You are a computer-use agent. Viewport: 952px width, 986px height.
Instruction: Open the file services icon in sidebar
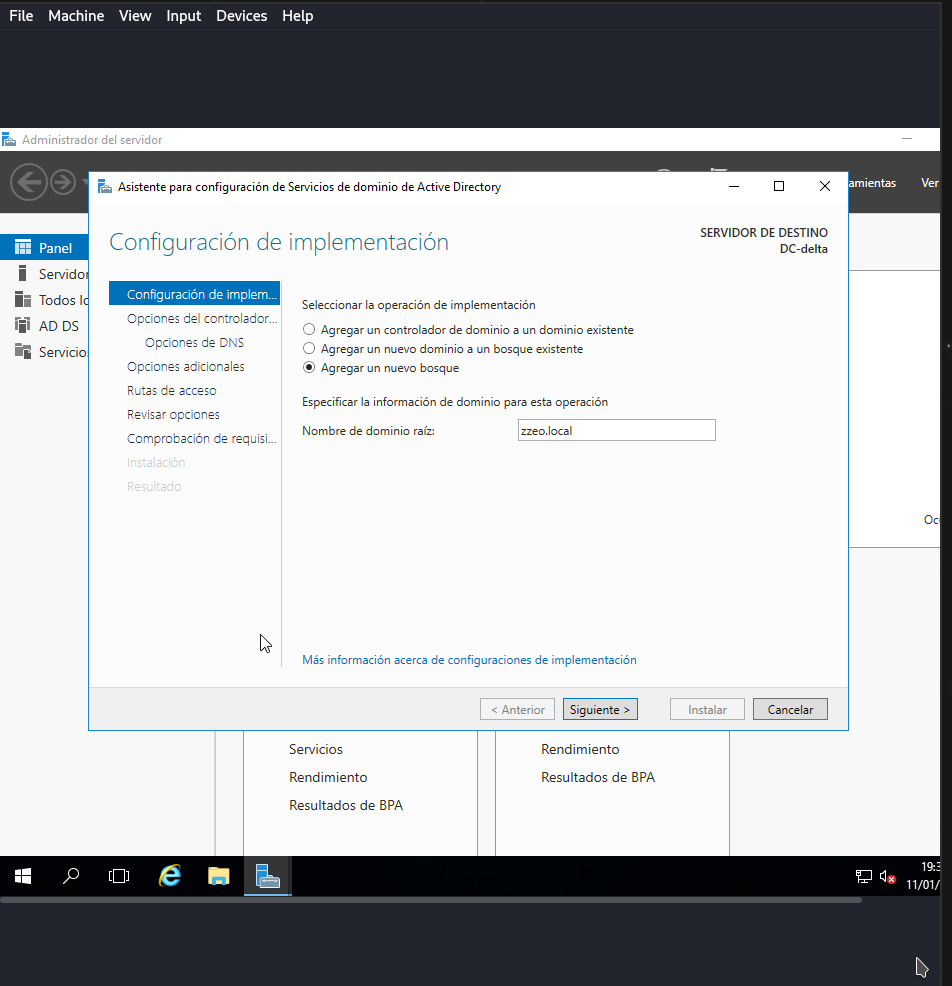23,352
